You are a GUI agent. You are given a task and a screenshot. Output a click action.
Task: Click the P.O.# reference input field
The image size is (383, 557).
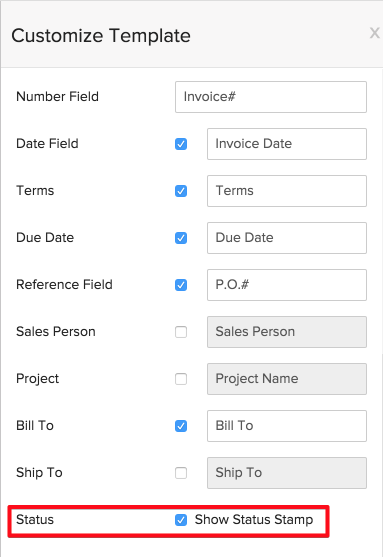point(287,285)
